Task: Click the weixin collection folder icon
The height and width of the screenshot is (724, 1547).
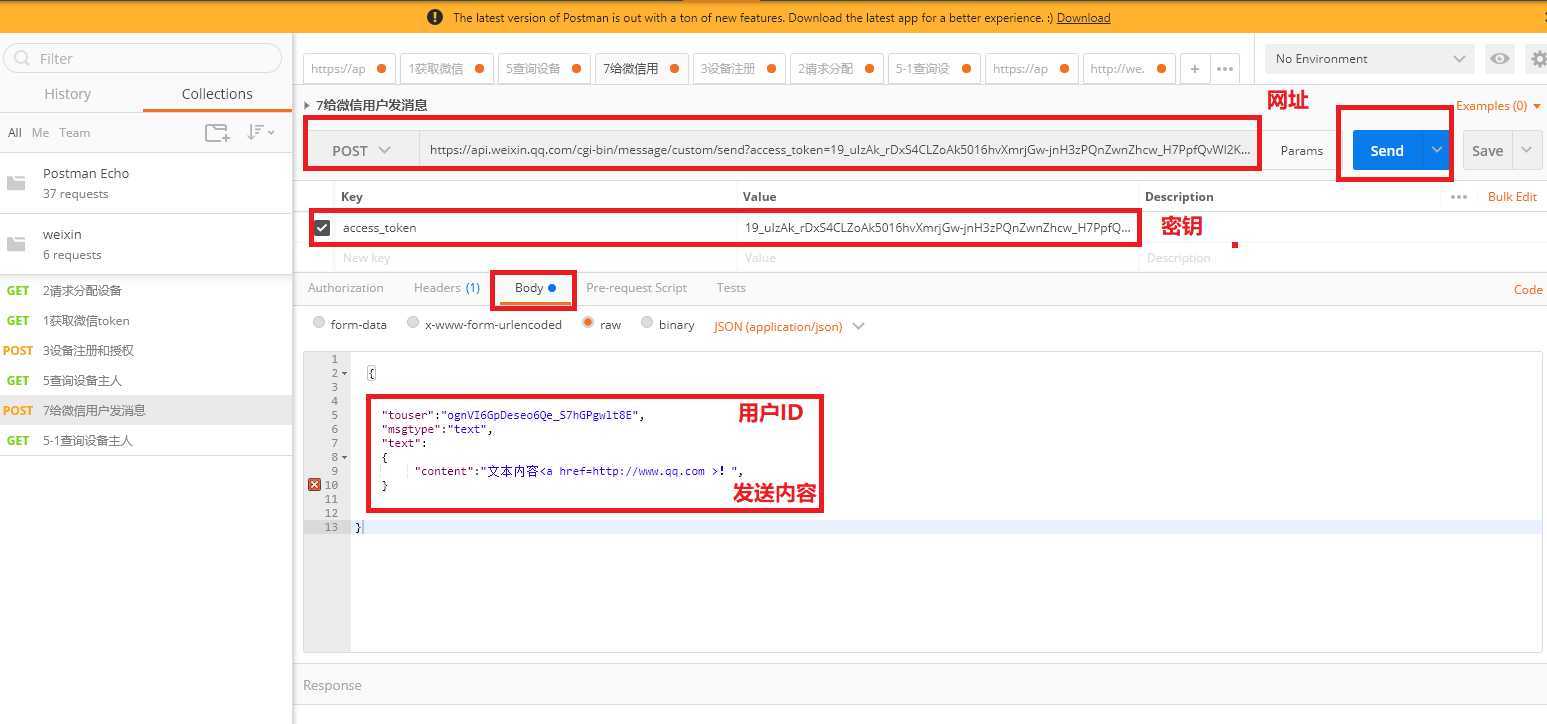Action: pos(16,244)
